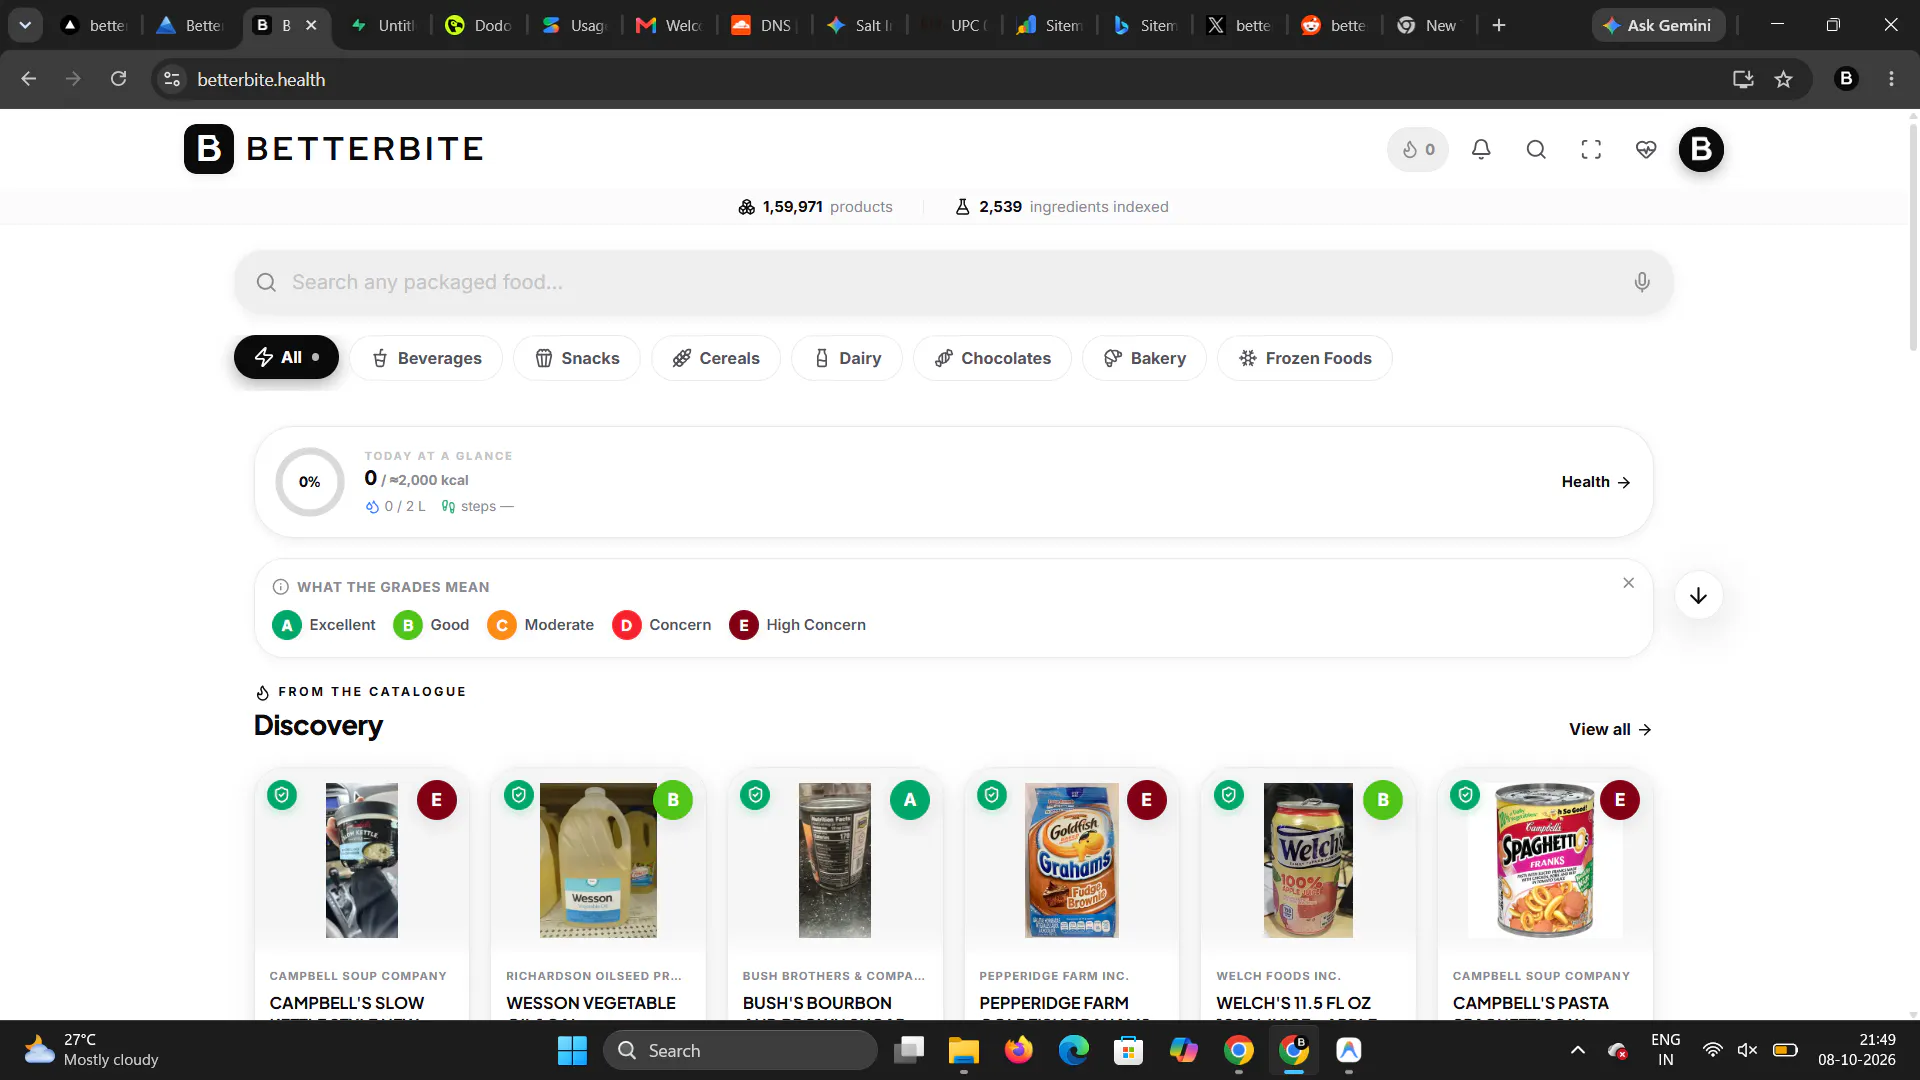1920x1080 pixels.
Task: Click the streak flame counter showing 0
Action: pyautogui.click(x=1418, y=150)
